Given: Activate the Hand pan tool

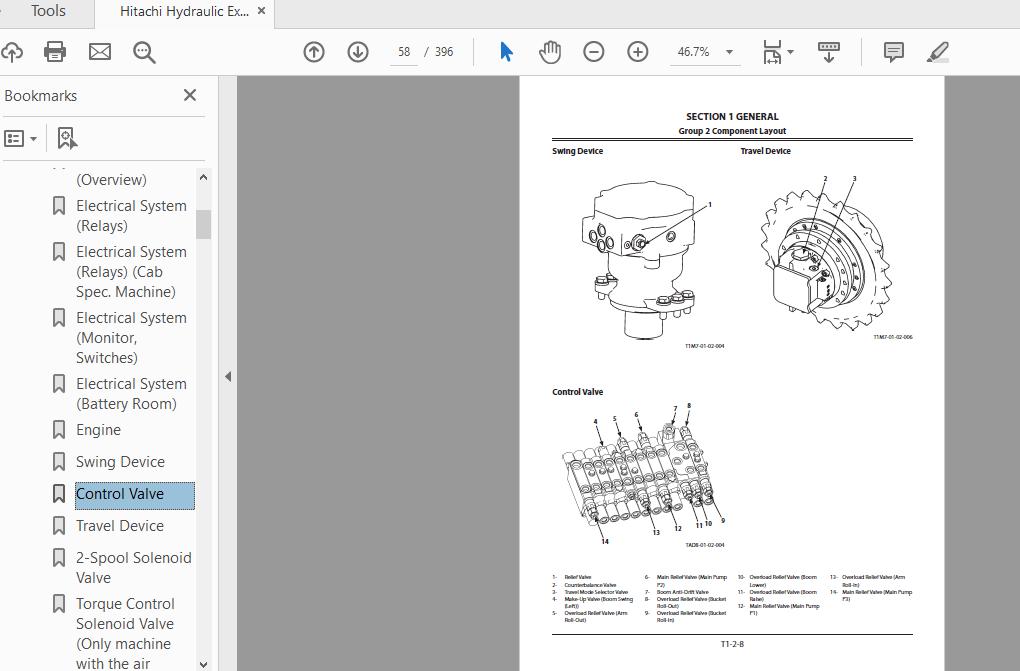Looking at the screenshot, I should [550, 52].
